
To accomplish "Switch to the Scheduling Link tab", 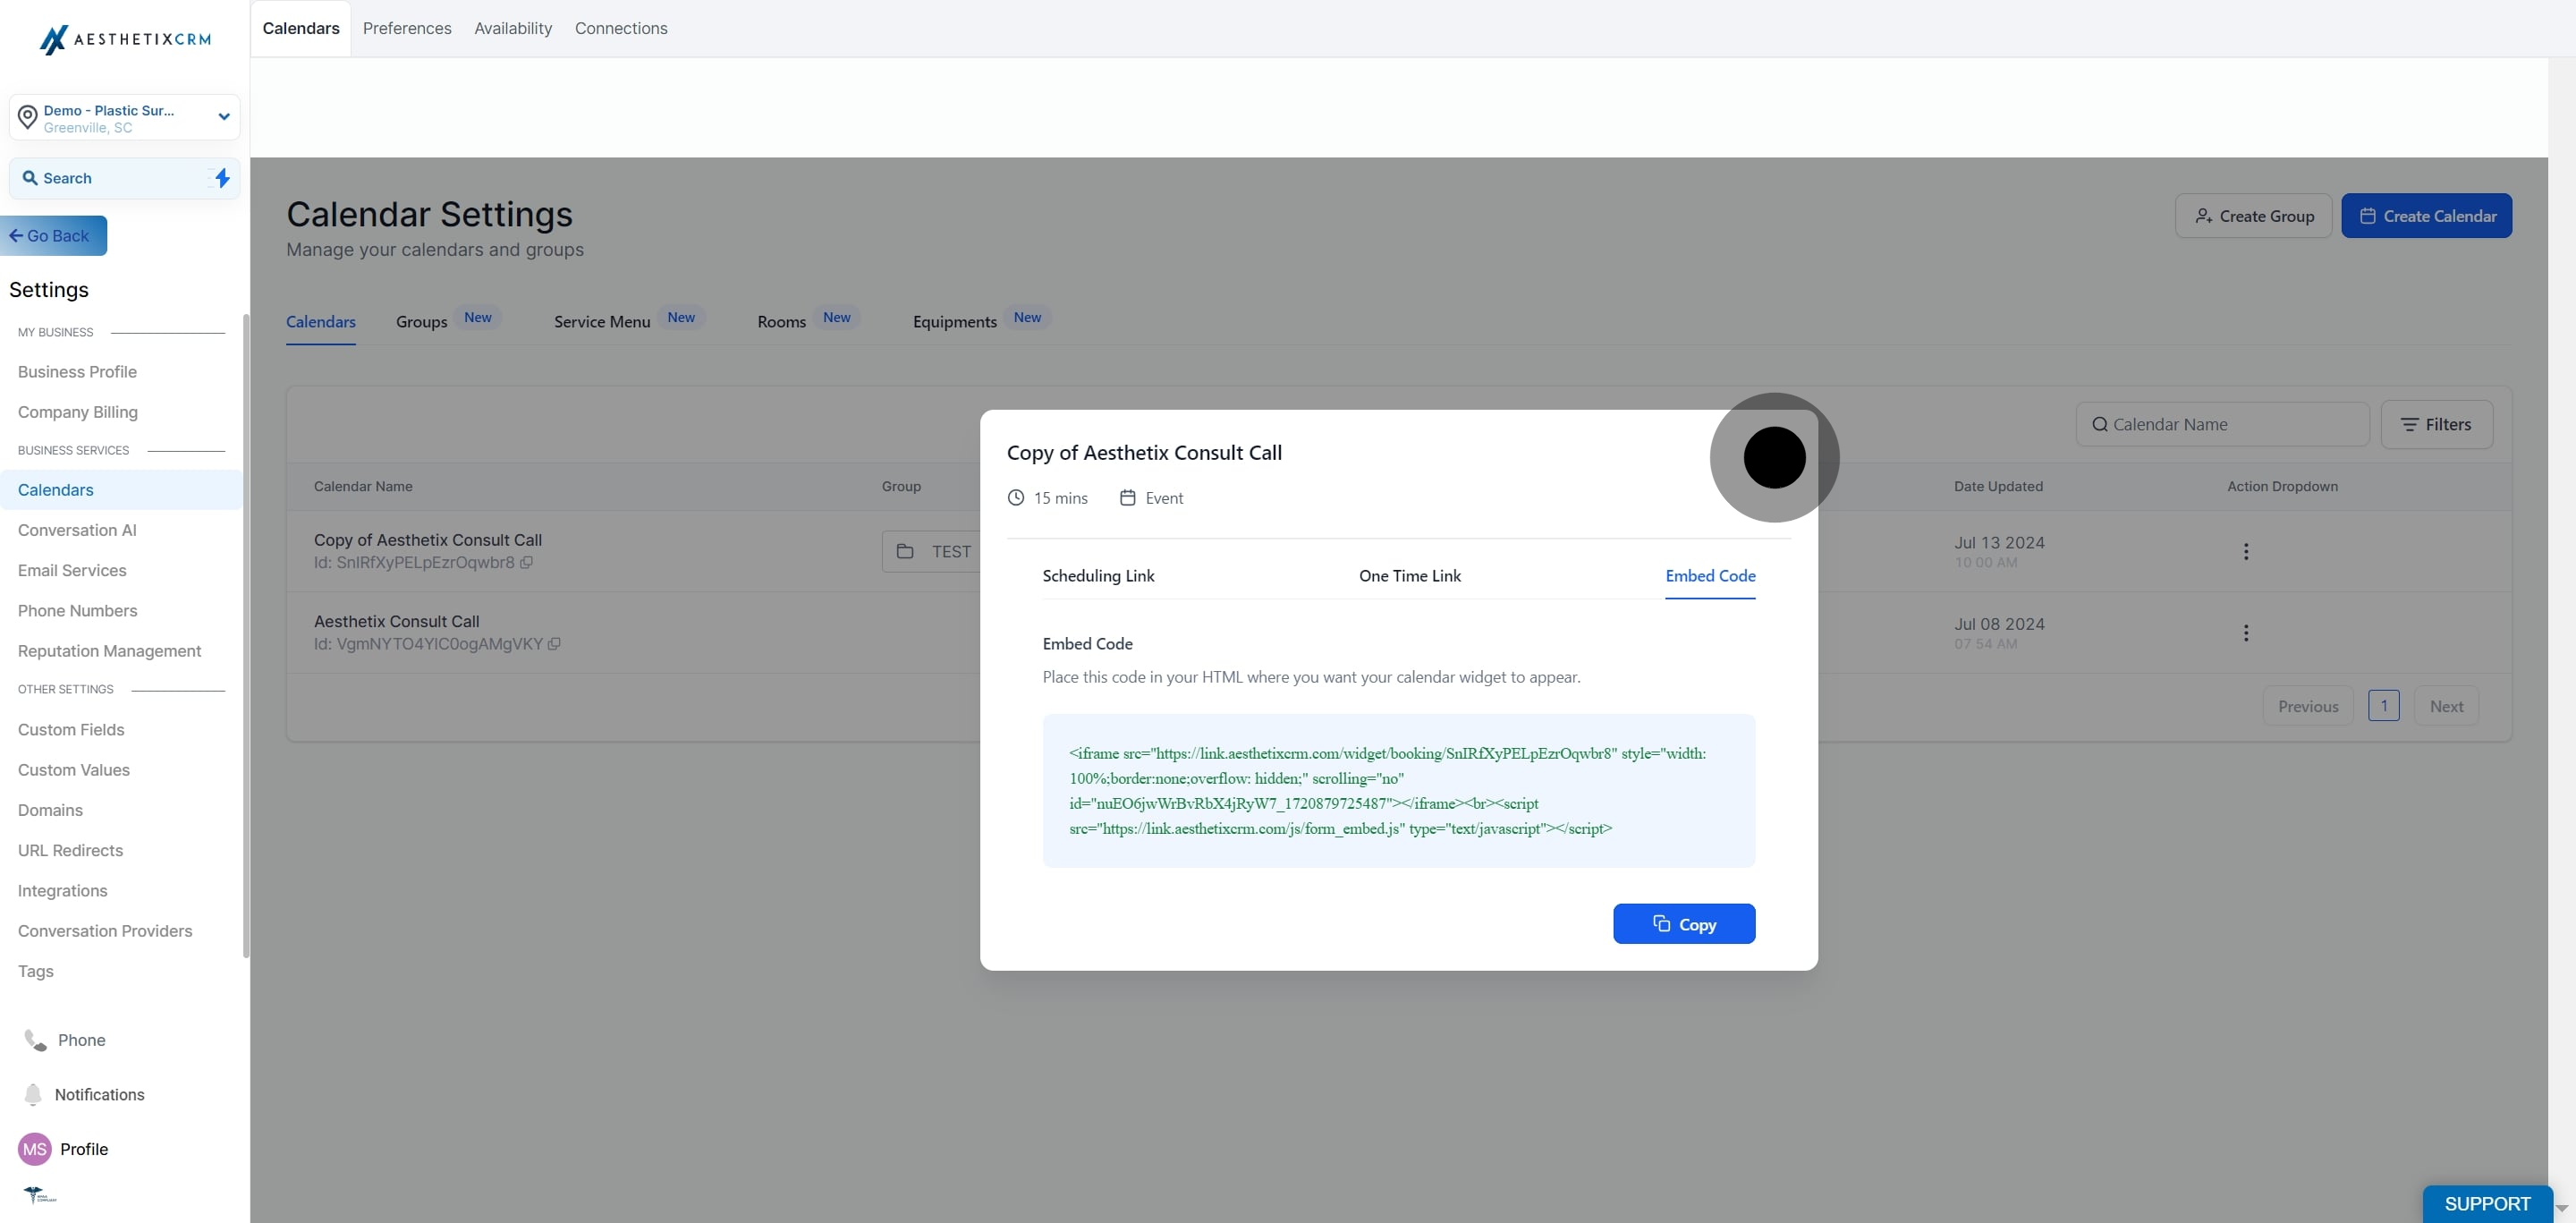I will [x=1098, y=576].
